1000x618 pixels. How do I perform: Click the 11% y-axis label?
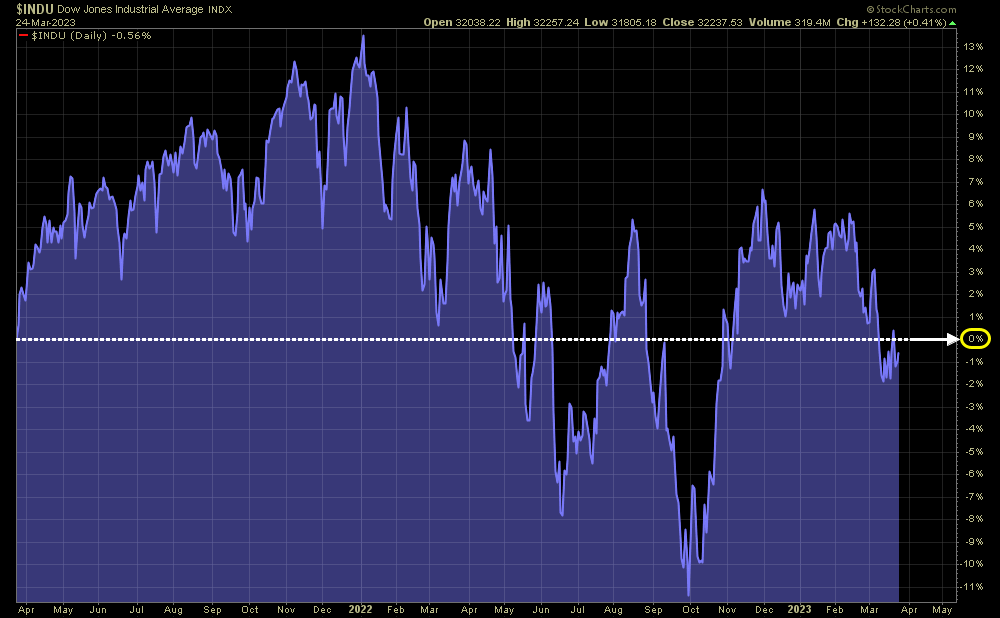pyautogui.click(x=973, y=92)
